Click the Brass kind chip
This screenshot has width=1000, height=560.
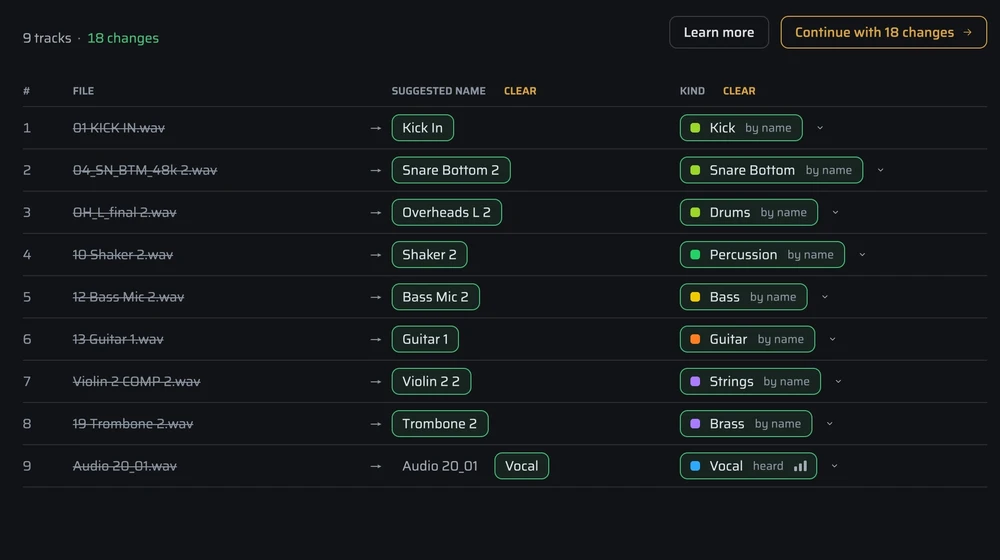(746, 424)
